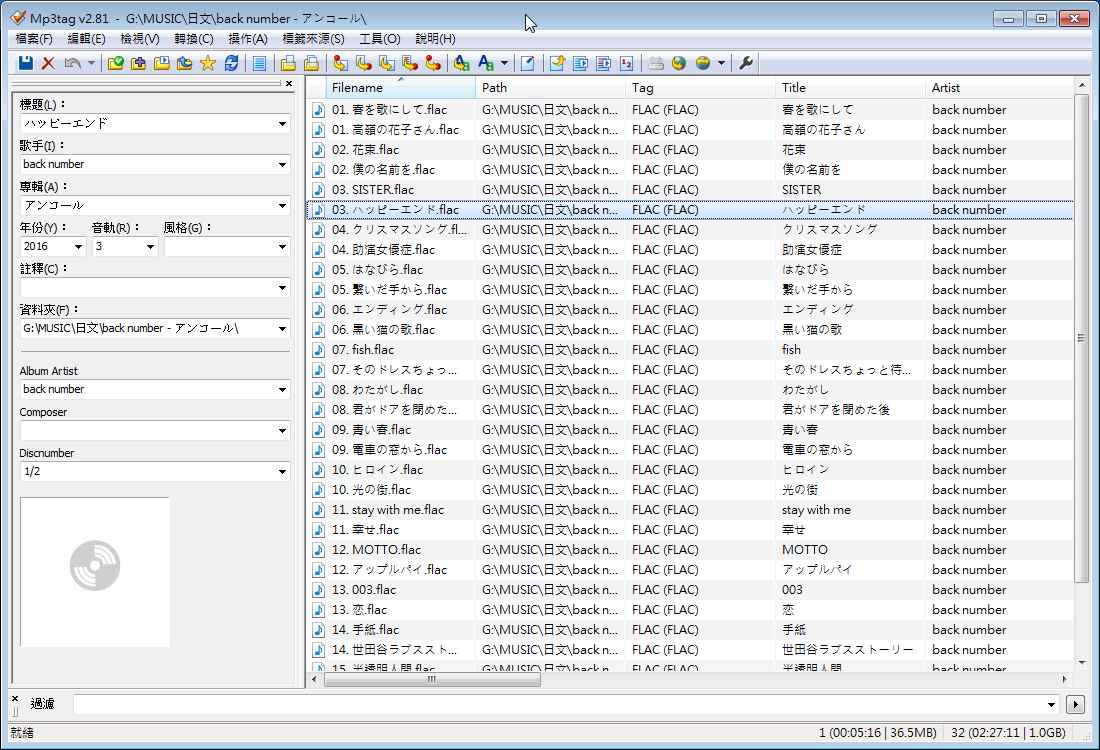Sort the list by Path column

click(551, 88)
